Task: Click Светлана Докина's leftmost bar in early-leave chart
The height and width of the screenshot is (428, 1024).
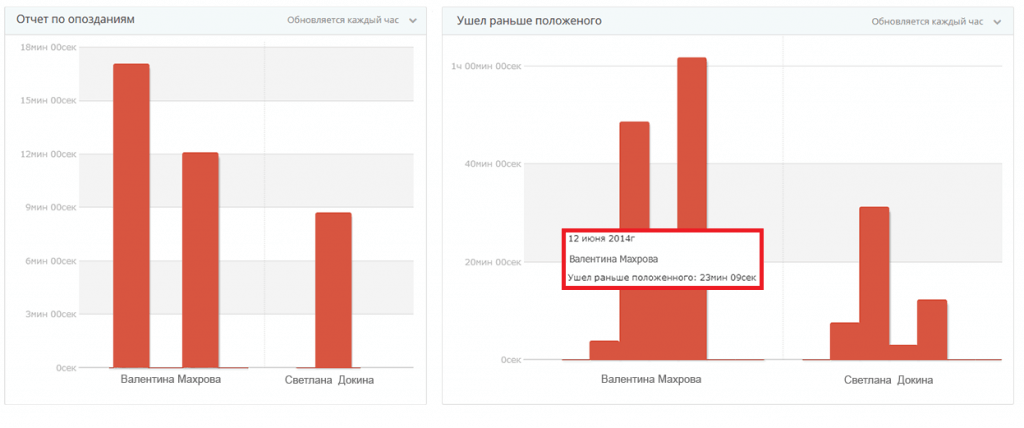Action: click(x=845, y=341)
